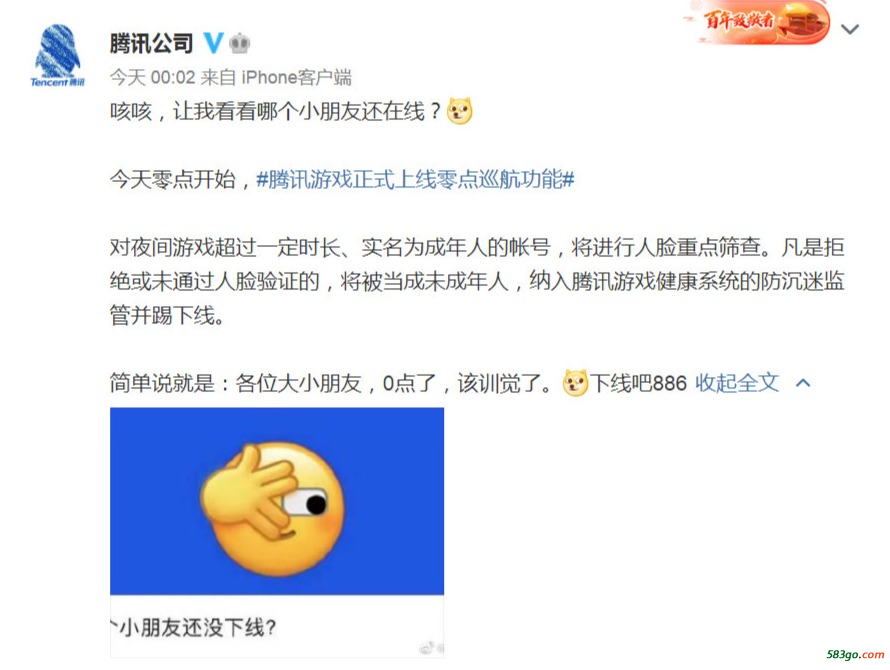Open the 腾讯公司 profile name
The height and width of the screenshot is (670, 890).
[x=152, y=43]
